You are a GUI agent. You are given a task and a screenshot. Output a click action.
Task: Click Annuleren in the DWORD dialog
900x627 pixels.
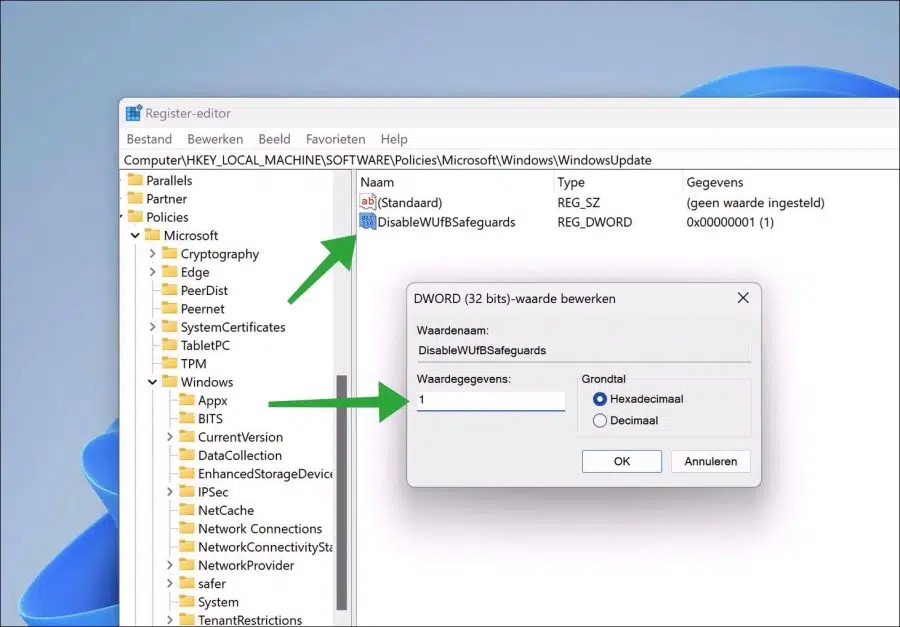[x=711, y=461]
